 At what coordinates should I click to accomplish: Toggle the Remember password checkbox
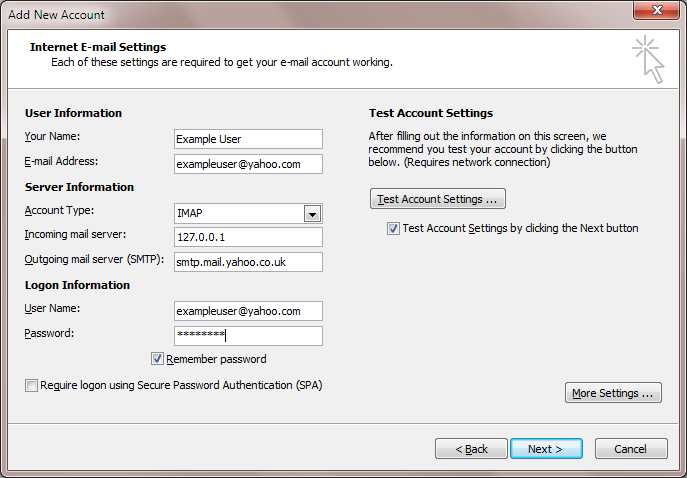pos(157,359)
